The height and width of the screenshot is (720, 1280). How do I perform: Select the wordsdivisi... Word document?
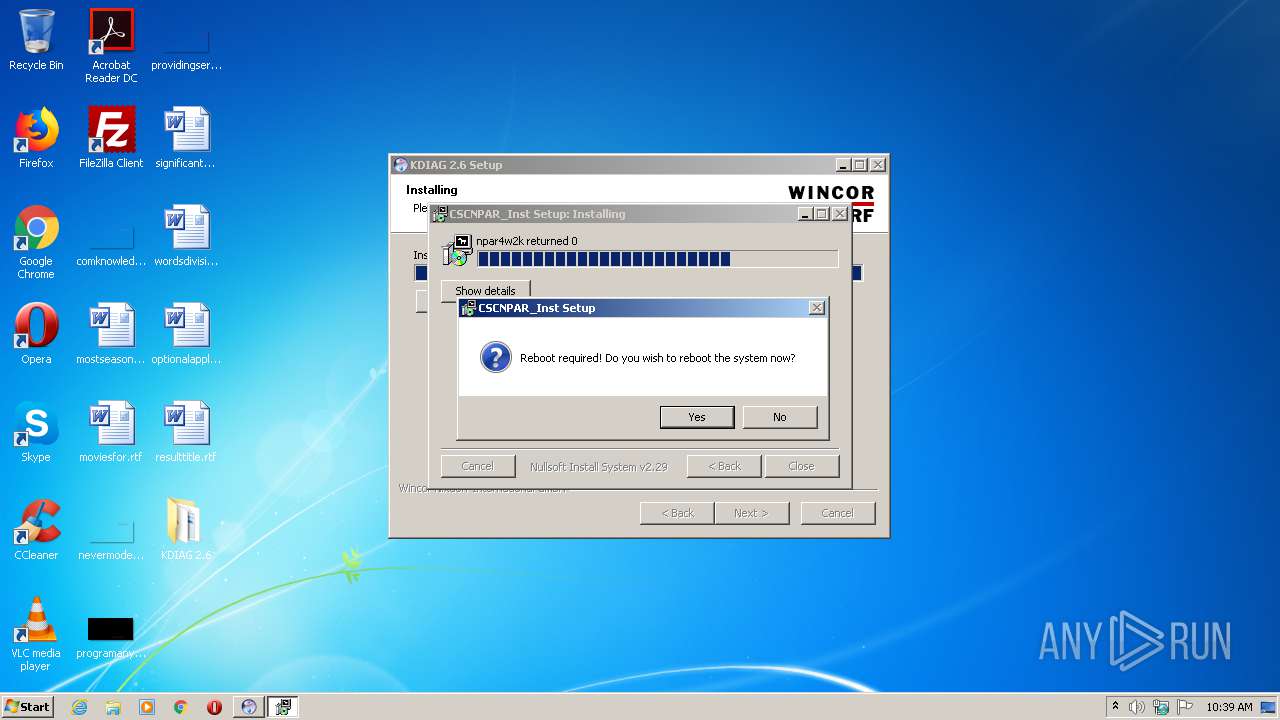click(186, 236)
